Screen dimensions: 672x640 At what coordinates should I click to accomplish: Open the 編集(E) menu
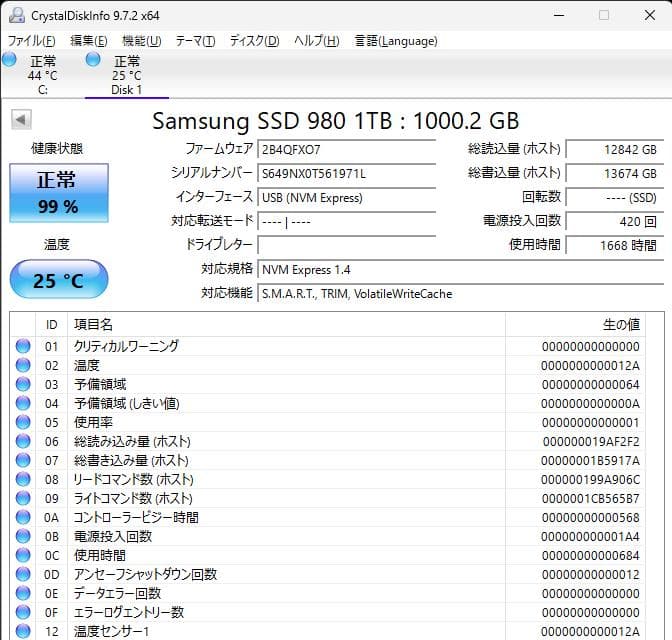point(89,41)
